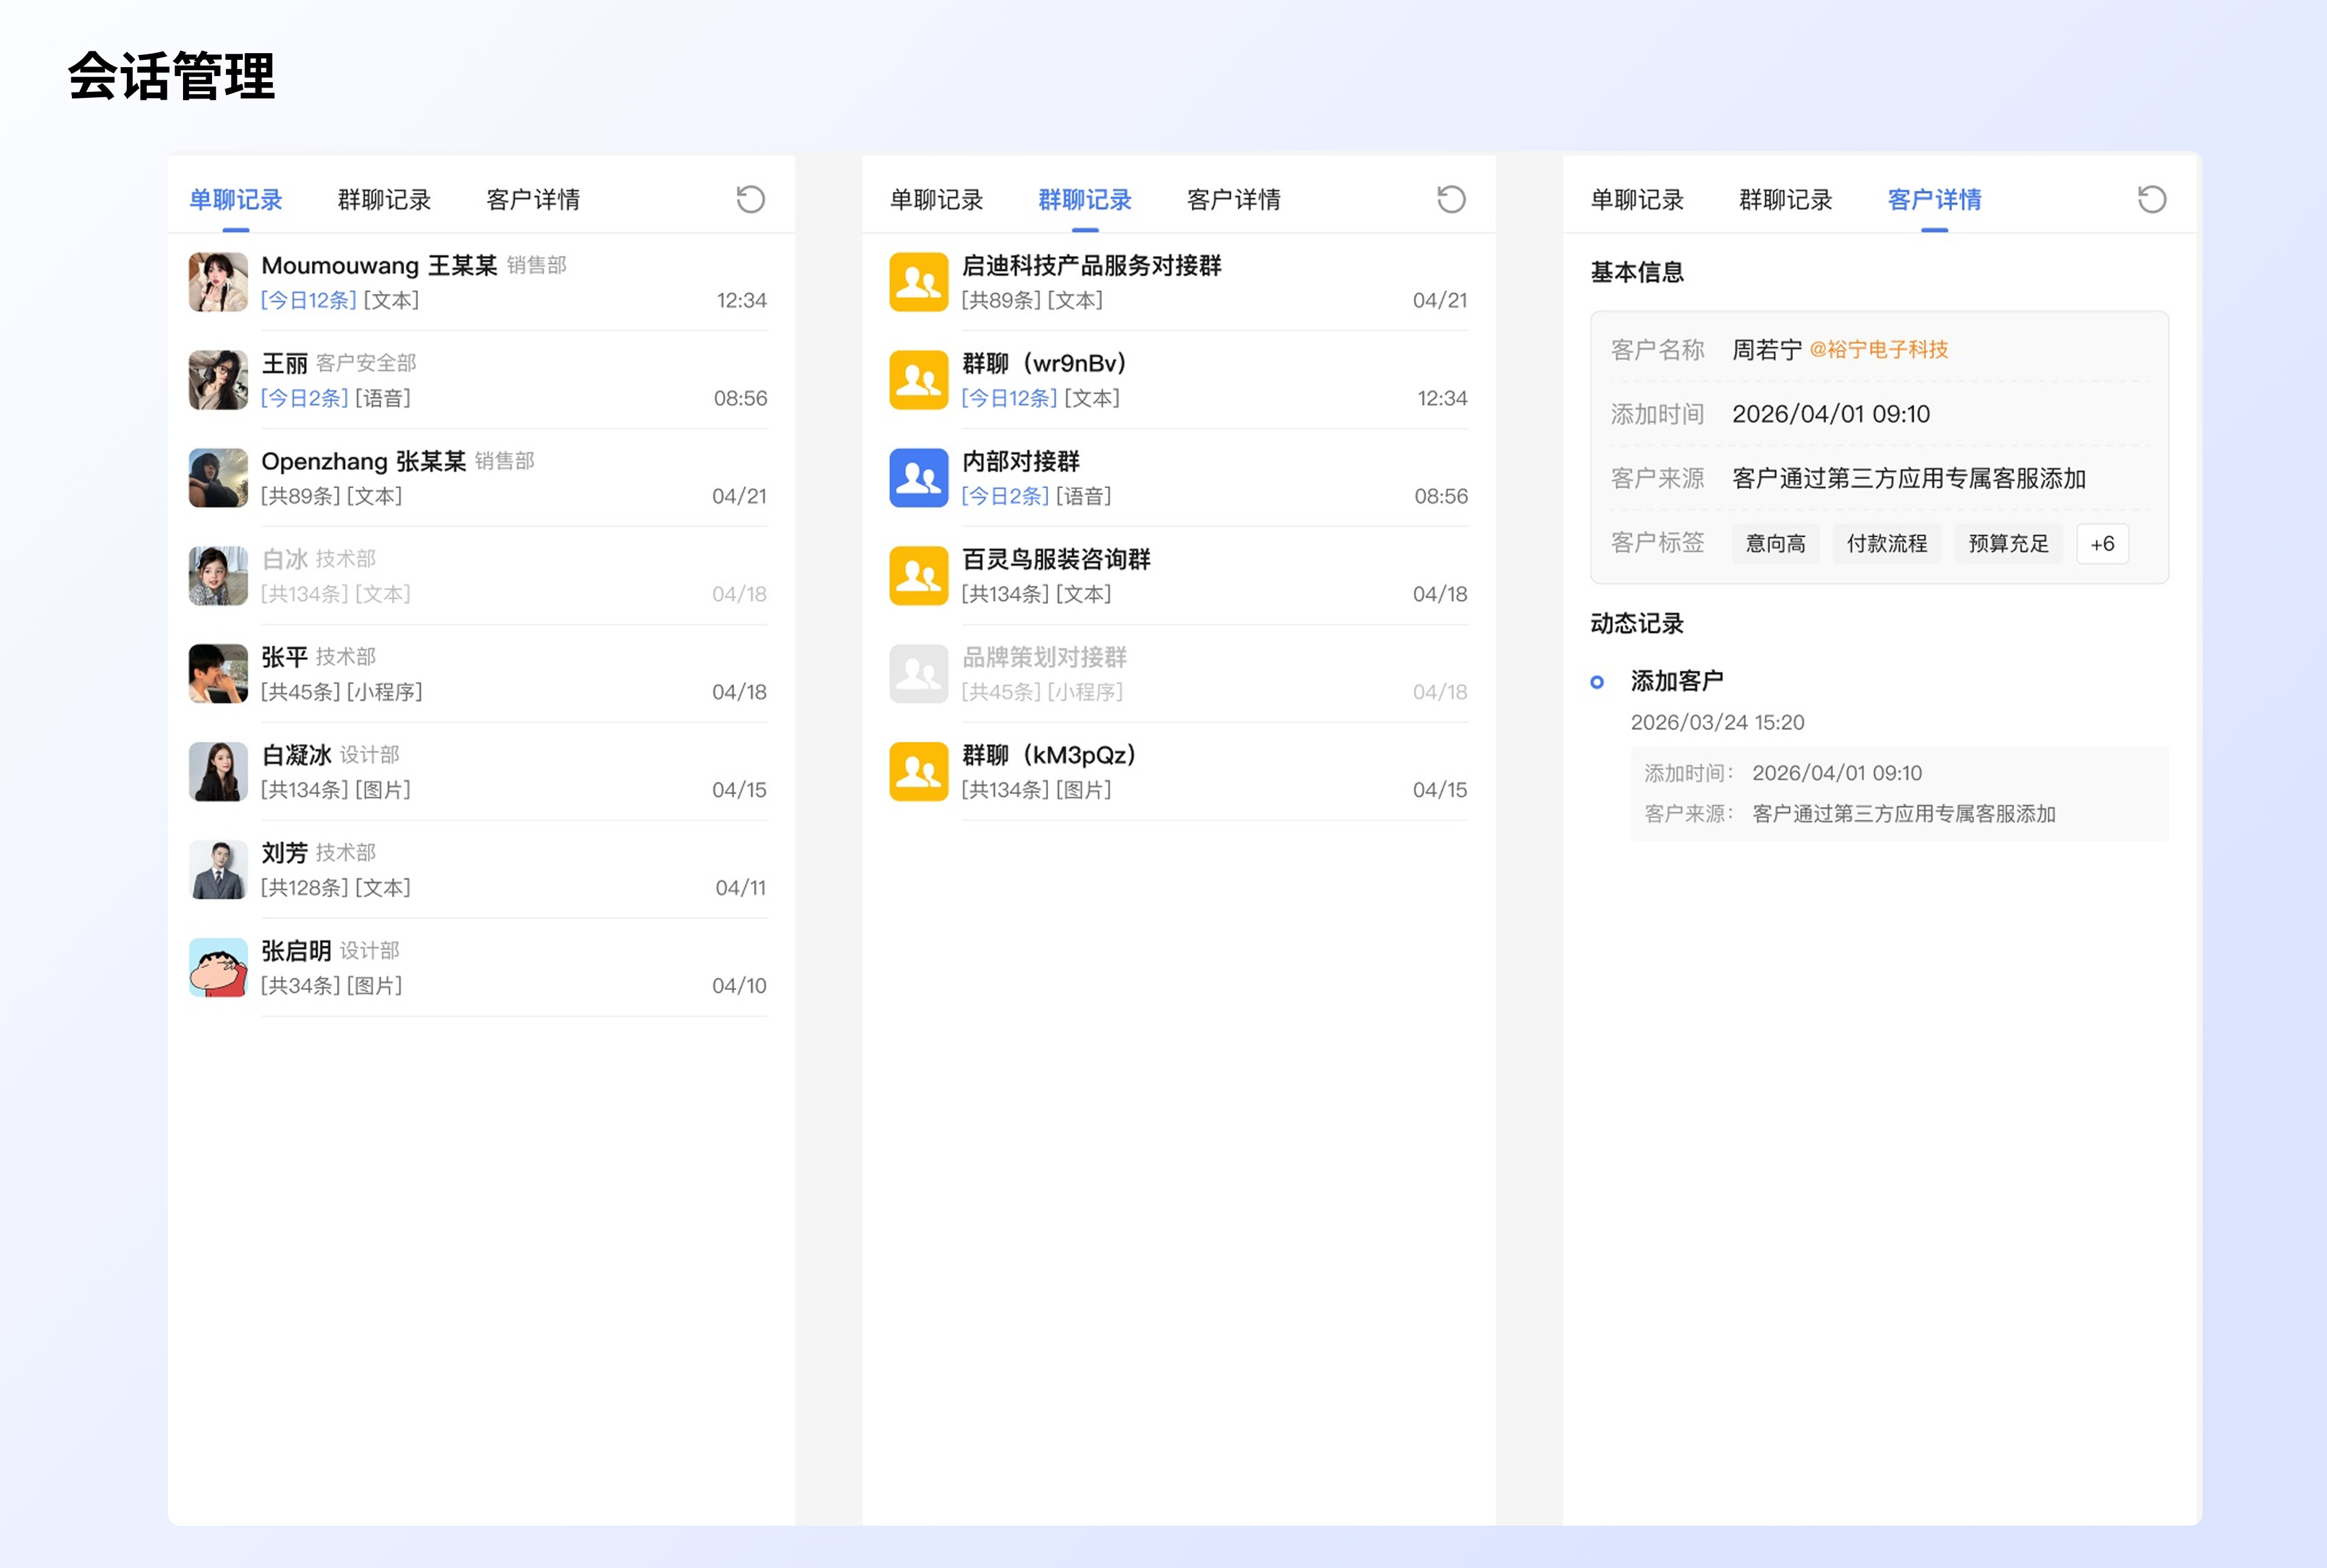Click Openzhang 张某某's avatar
This screenshot has height=1568, width=2327.
tap(218, 478)
